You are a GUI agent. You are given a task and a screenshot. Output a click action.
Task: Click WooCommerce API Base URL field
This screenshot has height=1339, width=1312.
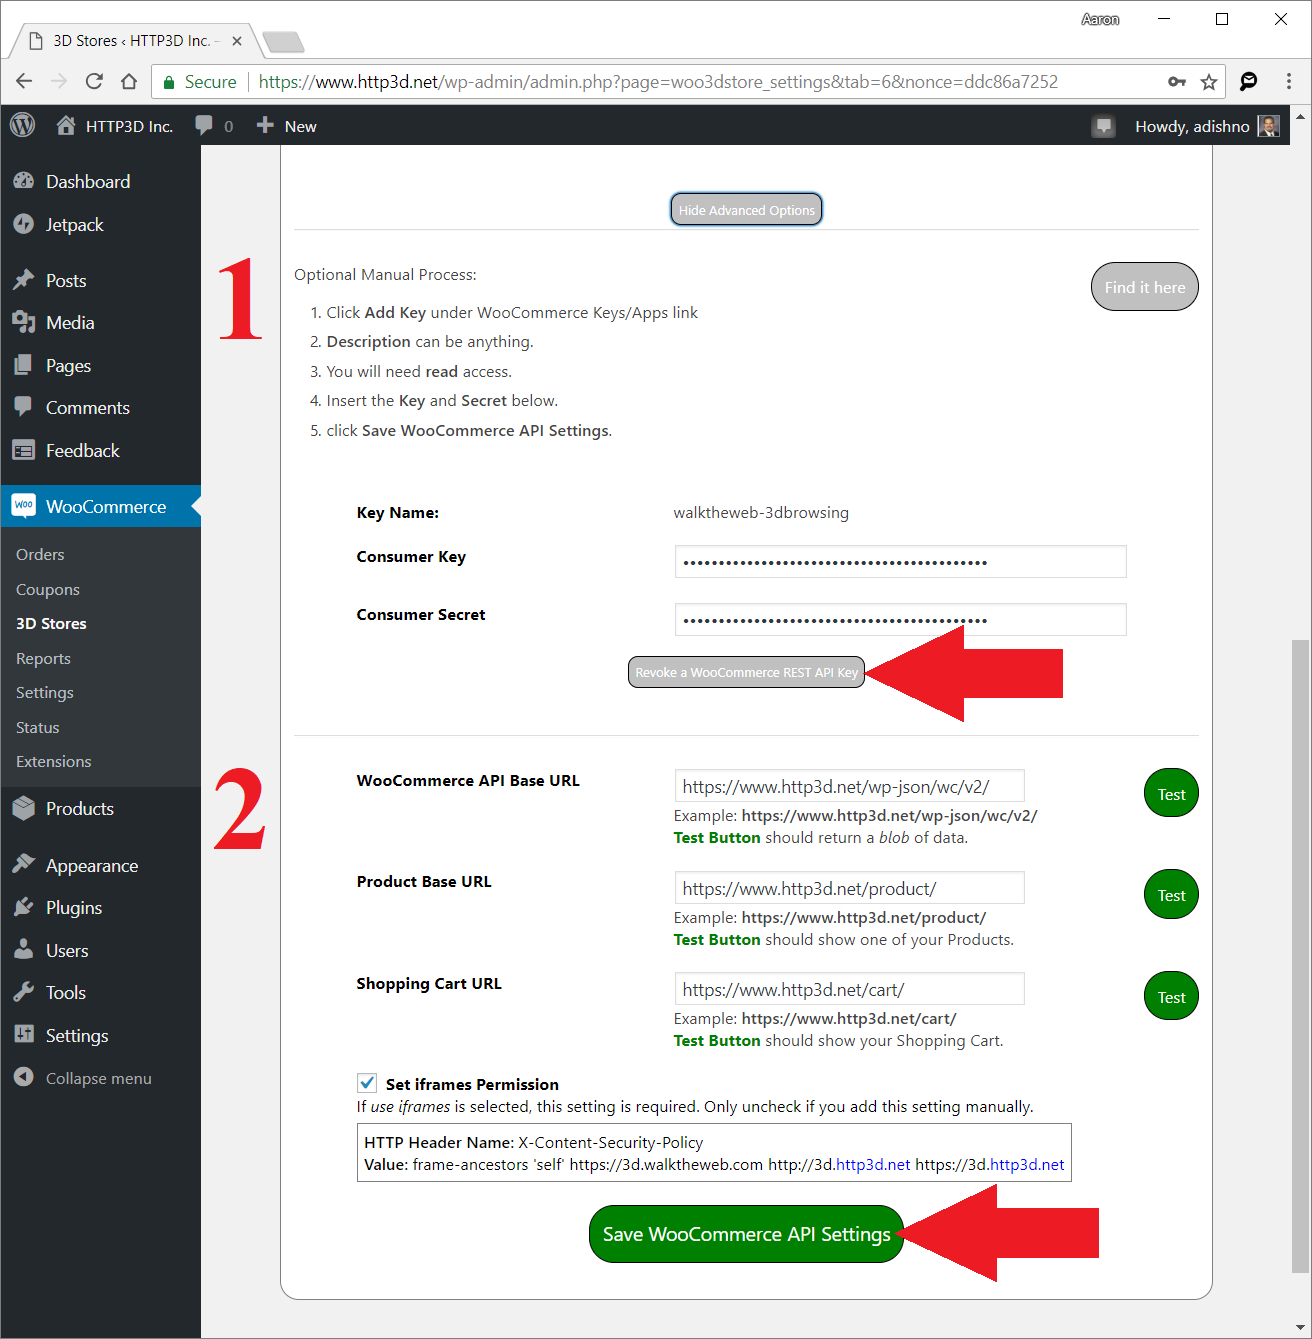tap(850, 786)
